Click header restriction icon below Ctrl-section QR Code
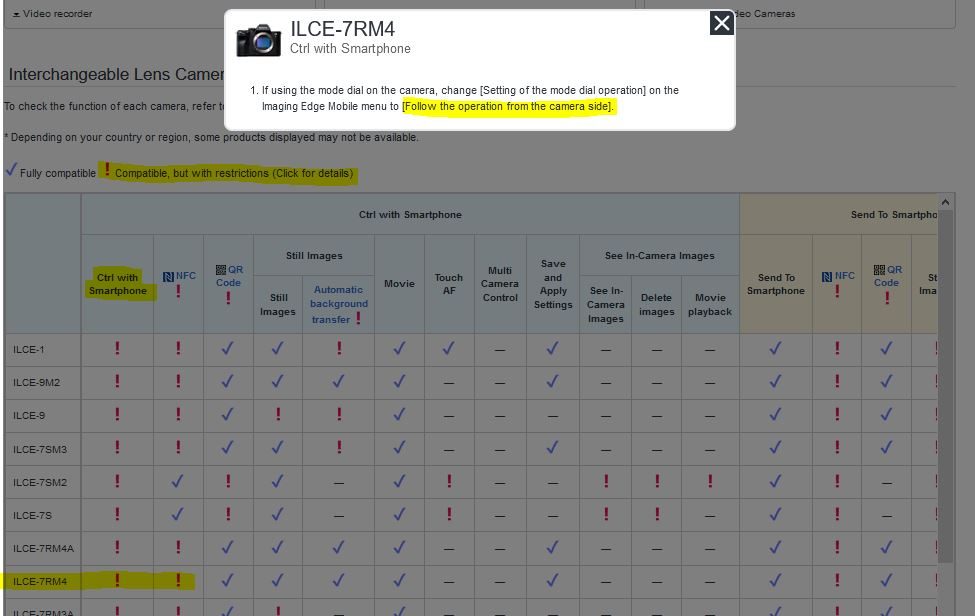 228,298
